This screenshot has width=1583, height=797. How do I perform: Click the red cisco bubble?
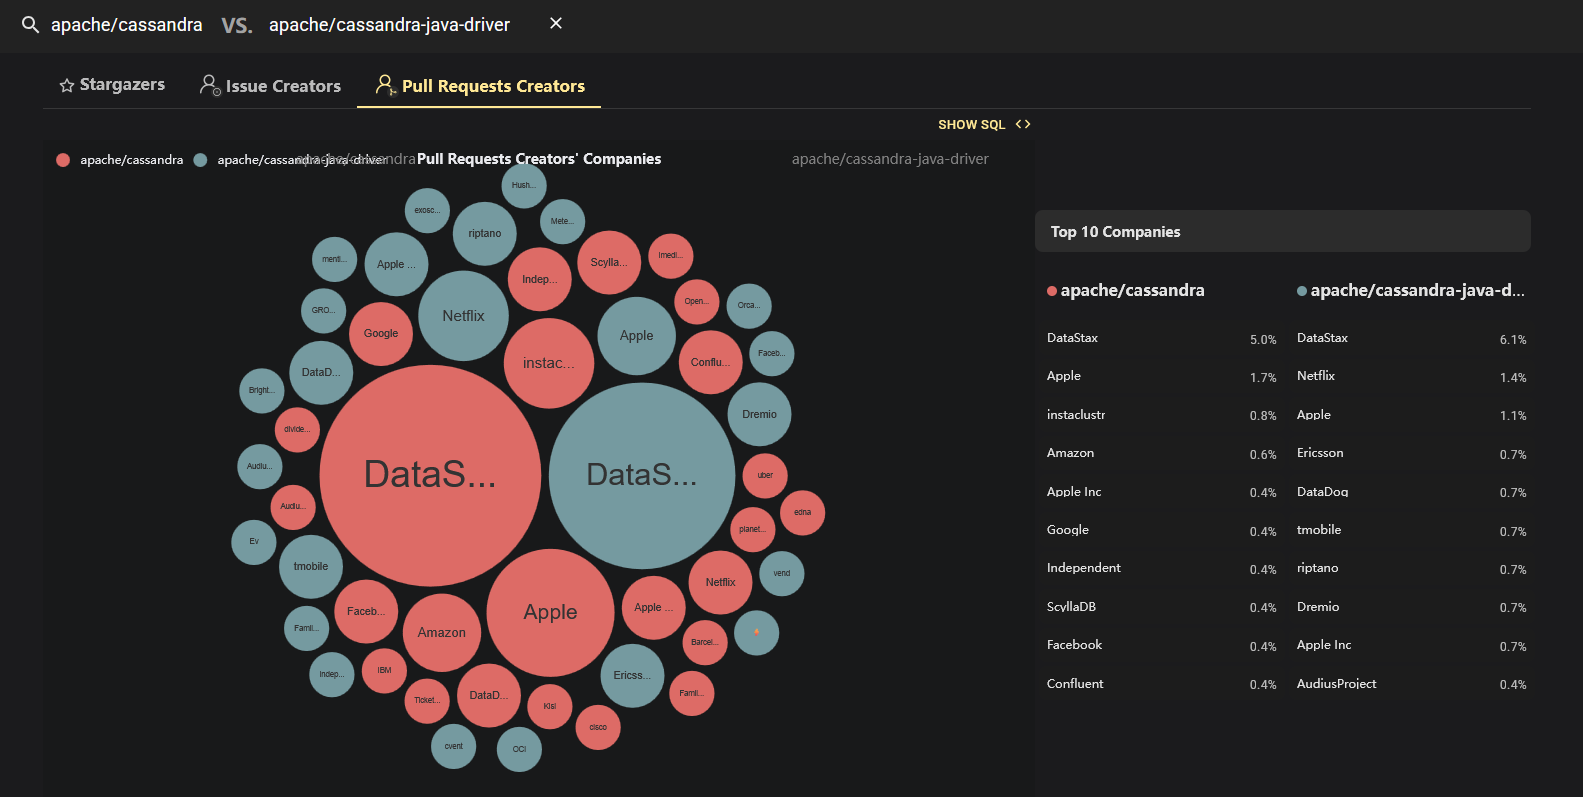(598, 728)
